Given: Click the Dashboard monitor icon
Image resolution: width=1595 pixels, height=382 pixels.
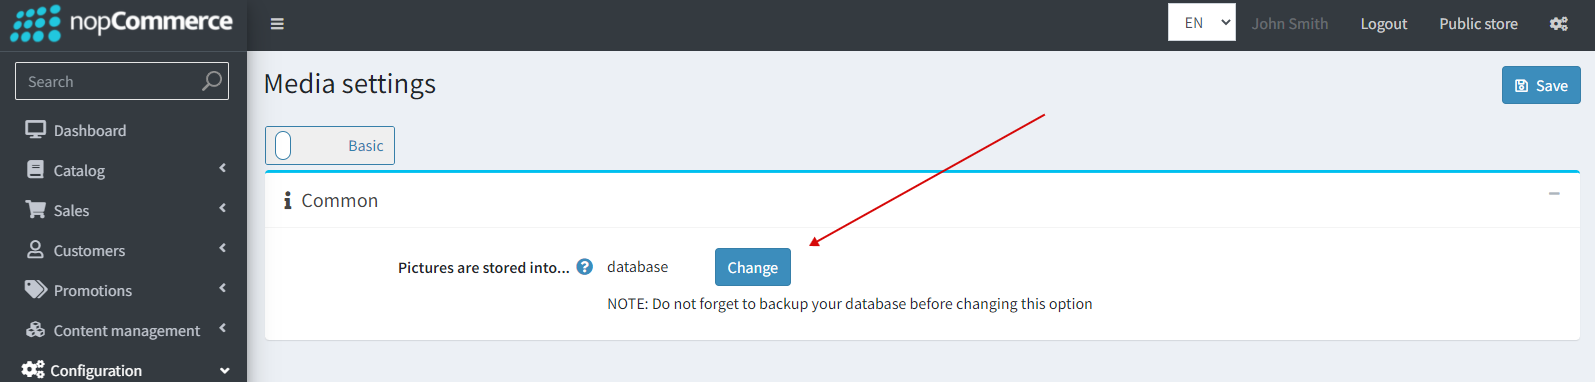Looking at the screenshot, I should tap(36, 130).
